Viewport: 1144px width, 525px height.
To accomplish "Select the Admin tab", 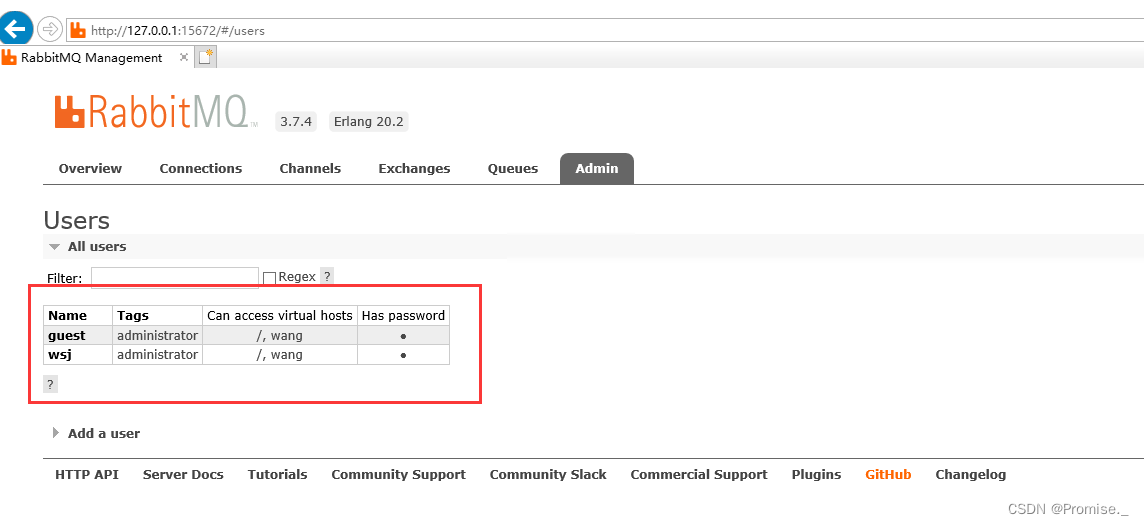I will [597, 168].
